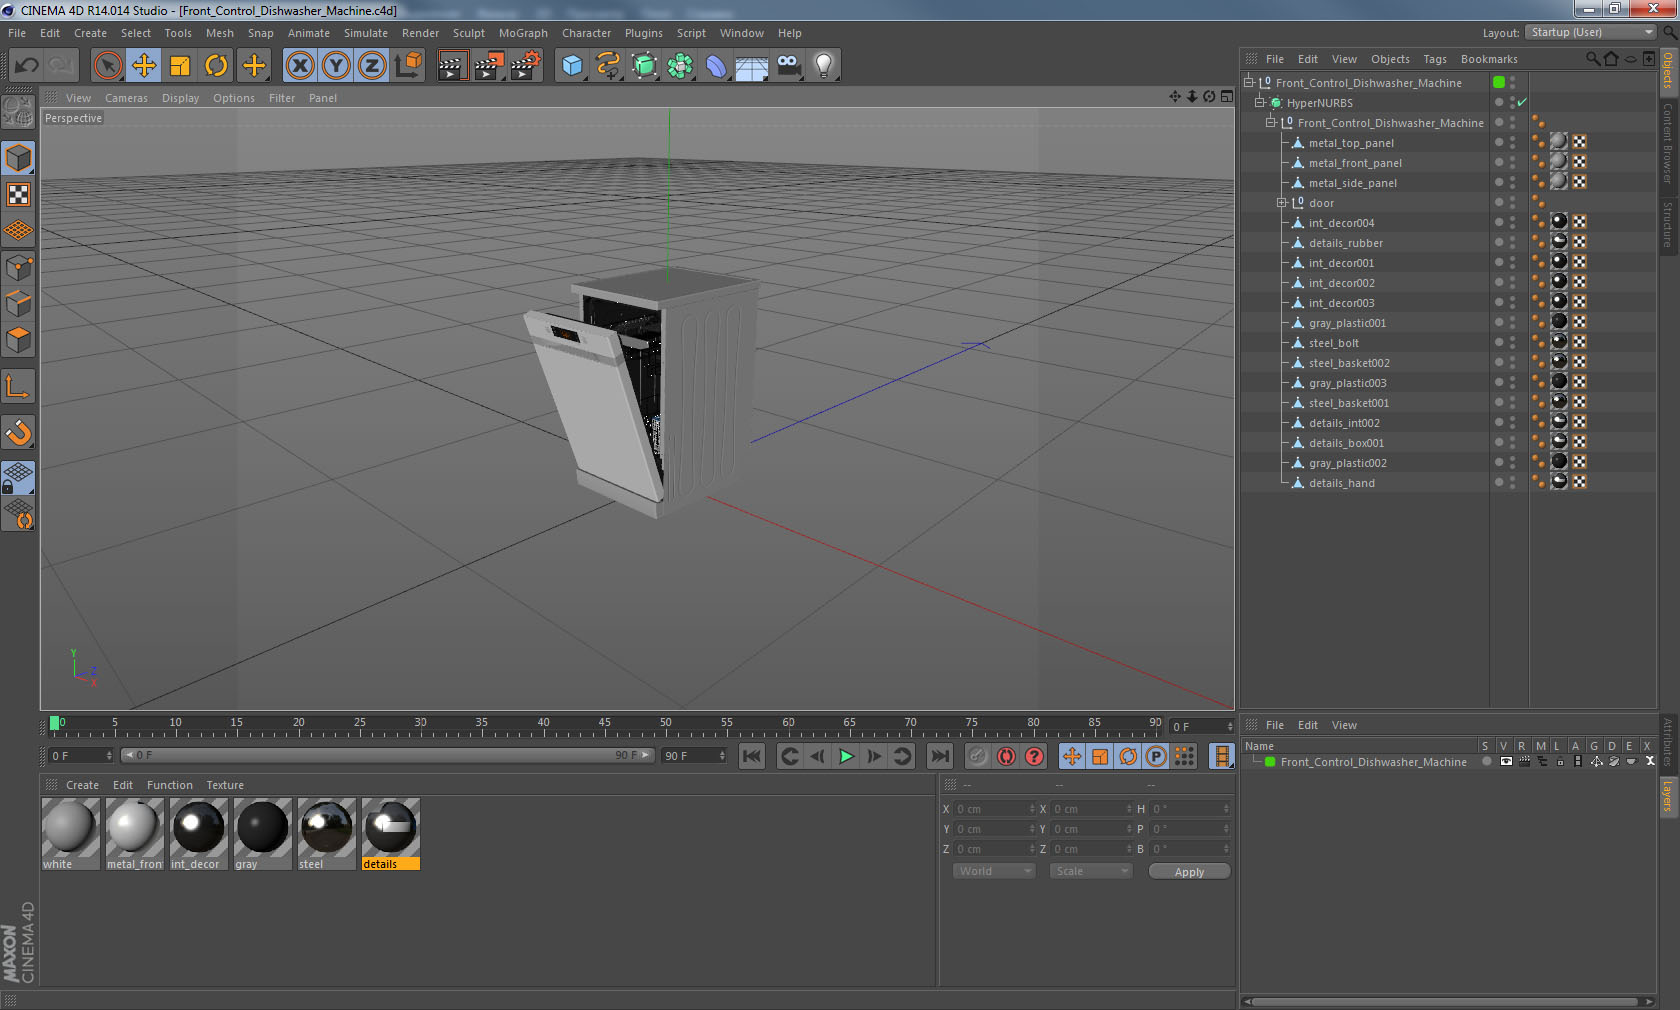Select the steel_basket002 object
This screenshot has height=1010, width=1680.
click(x=1349, y=363)
